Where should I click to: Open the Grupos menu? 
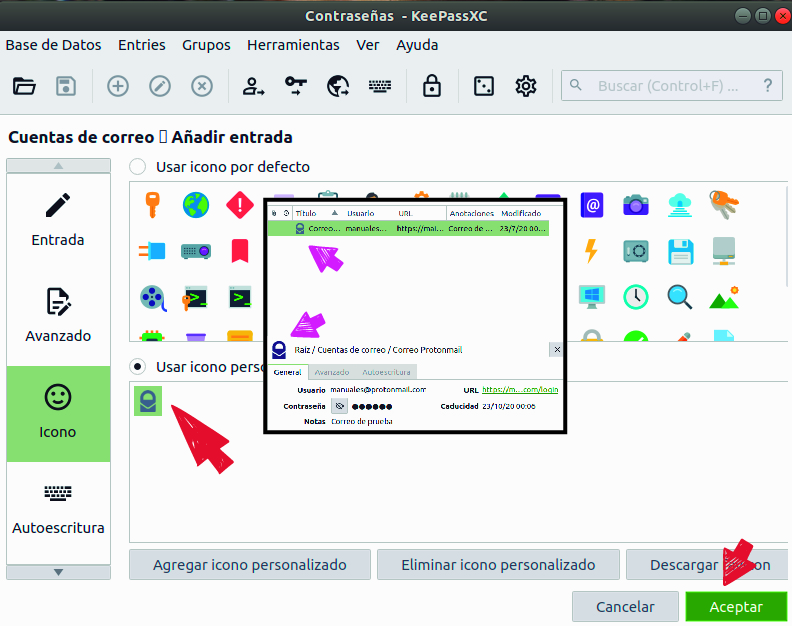[x=206, y=45]
